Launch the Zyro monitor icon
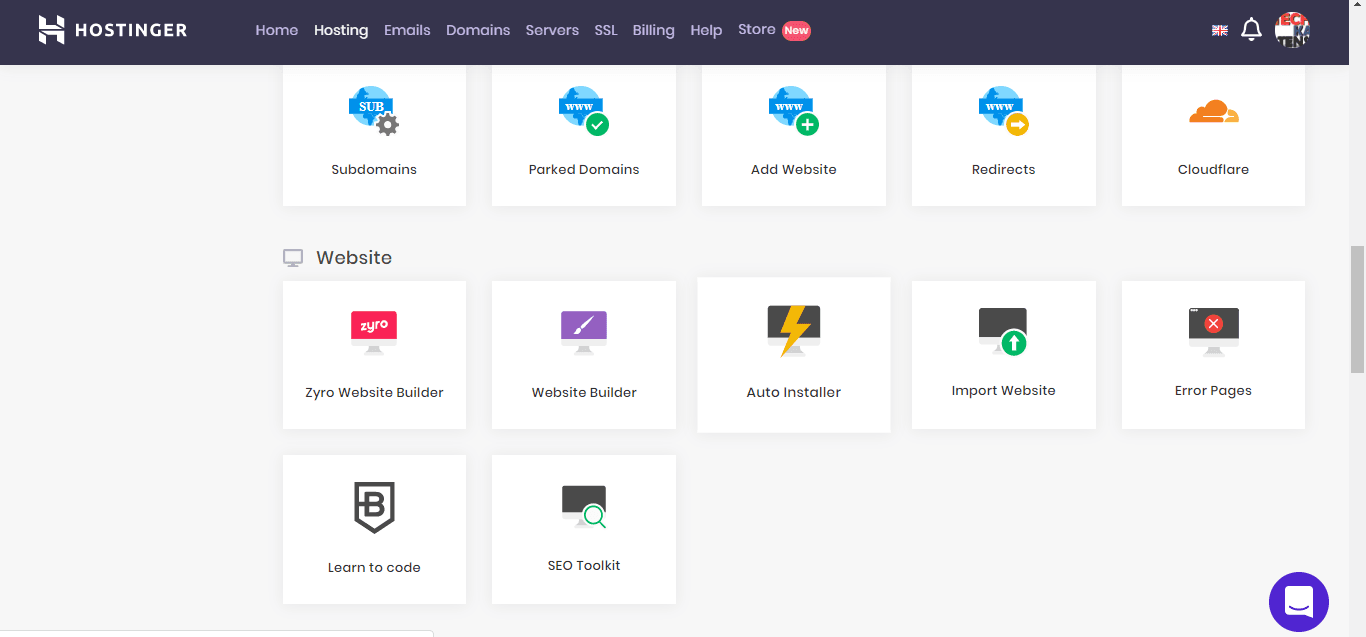 pyautogui.click(x=374, y=332)
